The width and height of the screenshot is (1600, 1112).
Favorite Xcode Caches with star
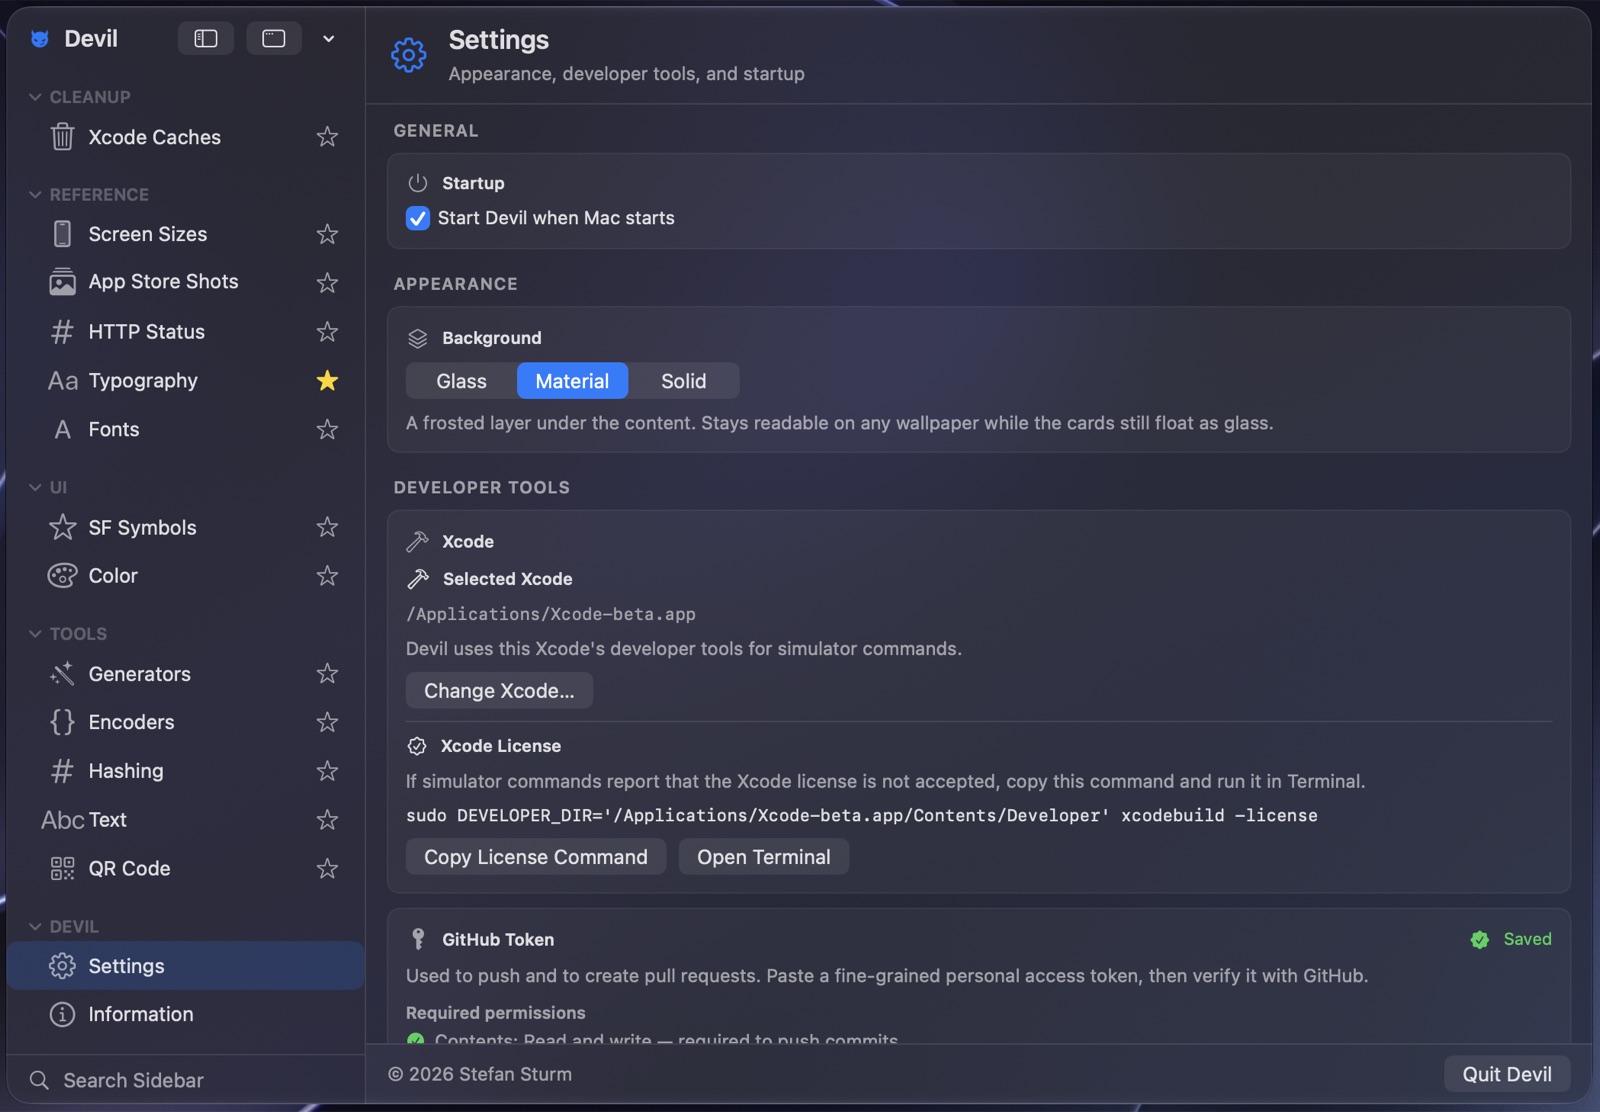327,136
